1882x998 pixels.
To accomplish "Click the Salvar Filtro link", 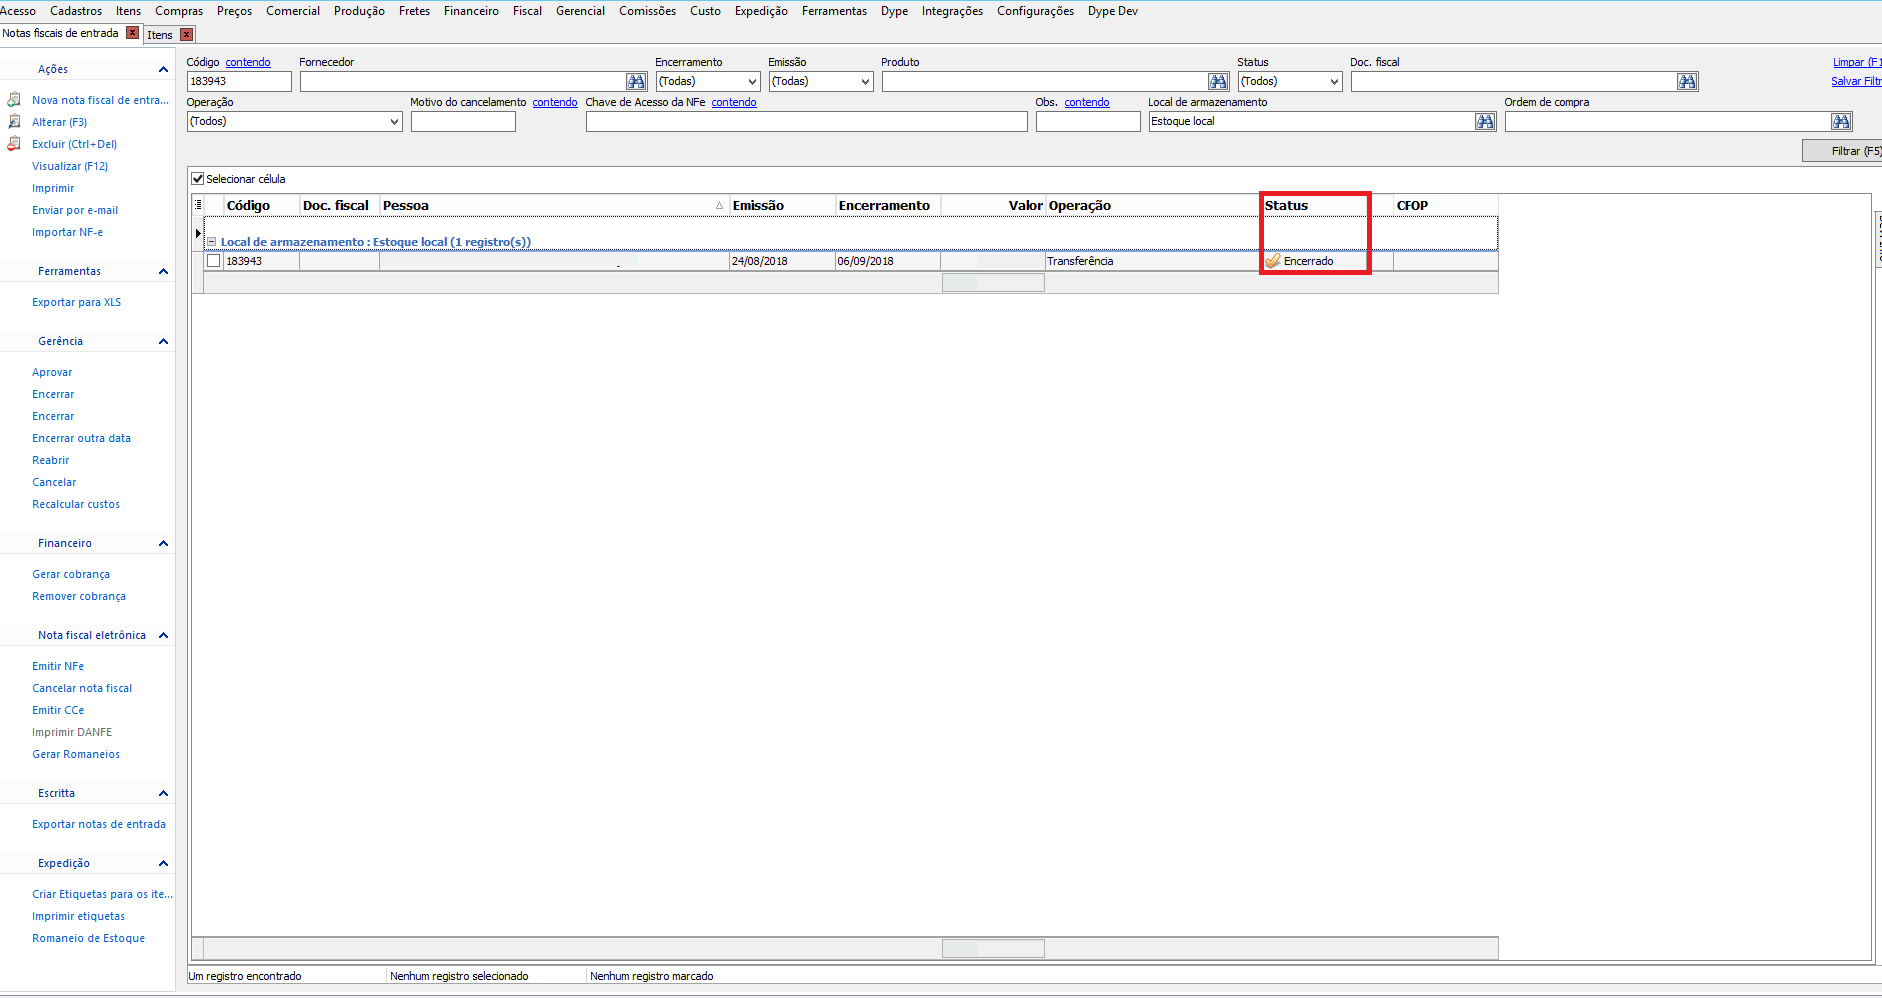I will 1856,82.
